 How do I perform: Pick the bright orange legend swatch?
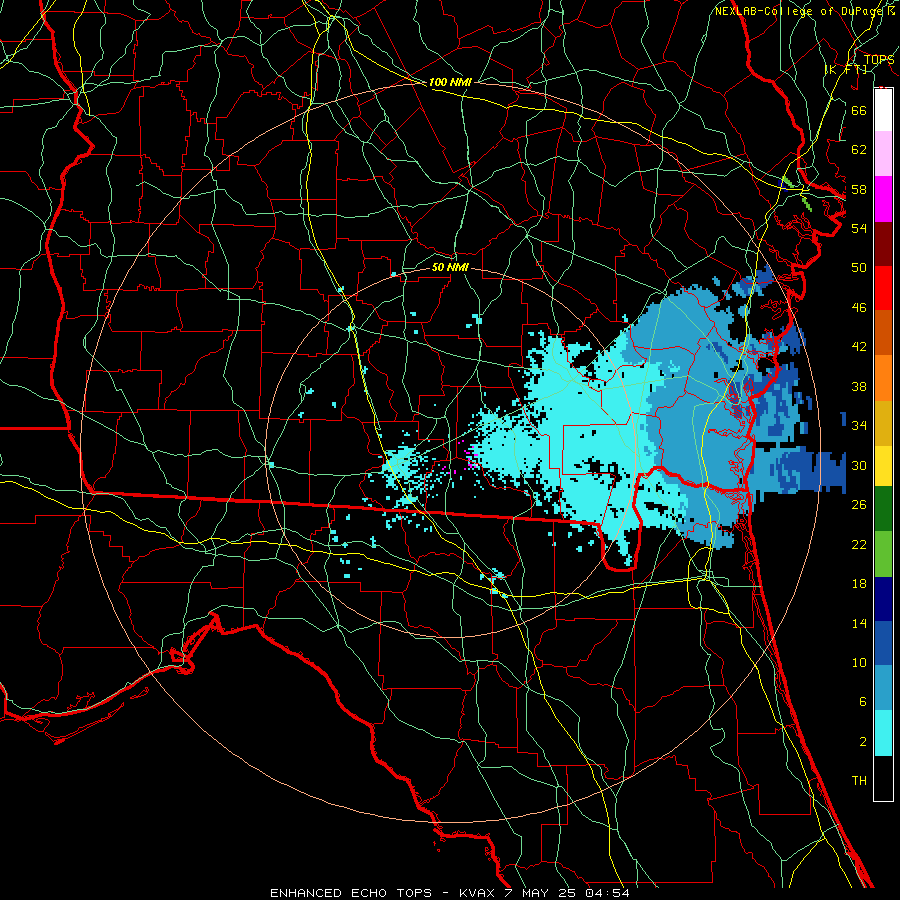click(x=883, y=378)
